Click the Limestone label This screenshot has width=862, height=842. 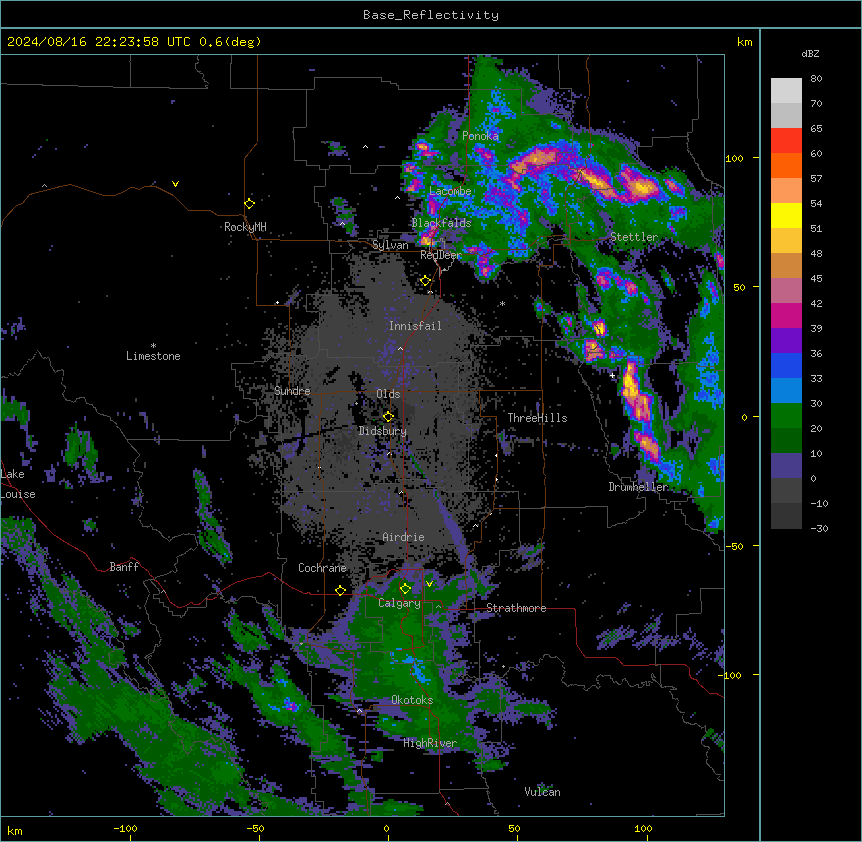point(153,356)
